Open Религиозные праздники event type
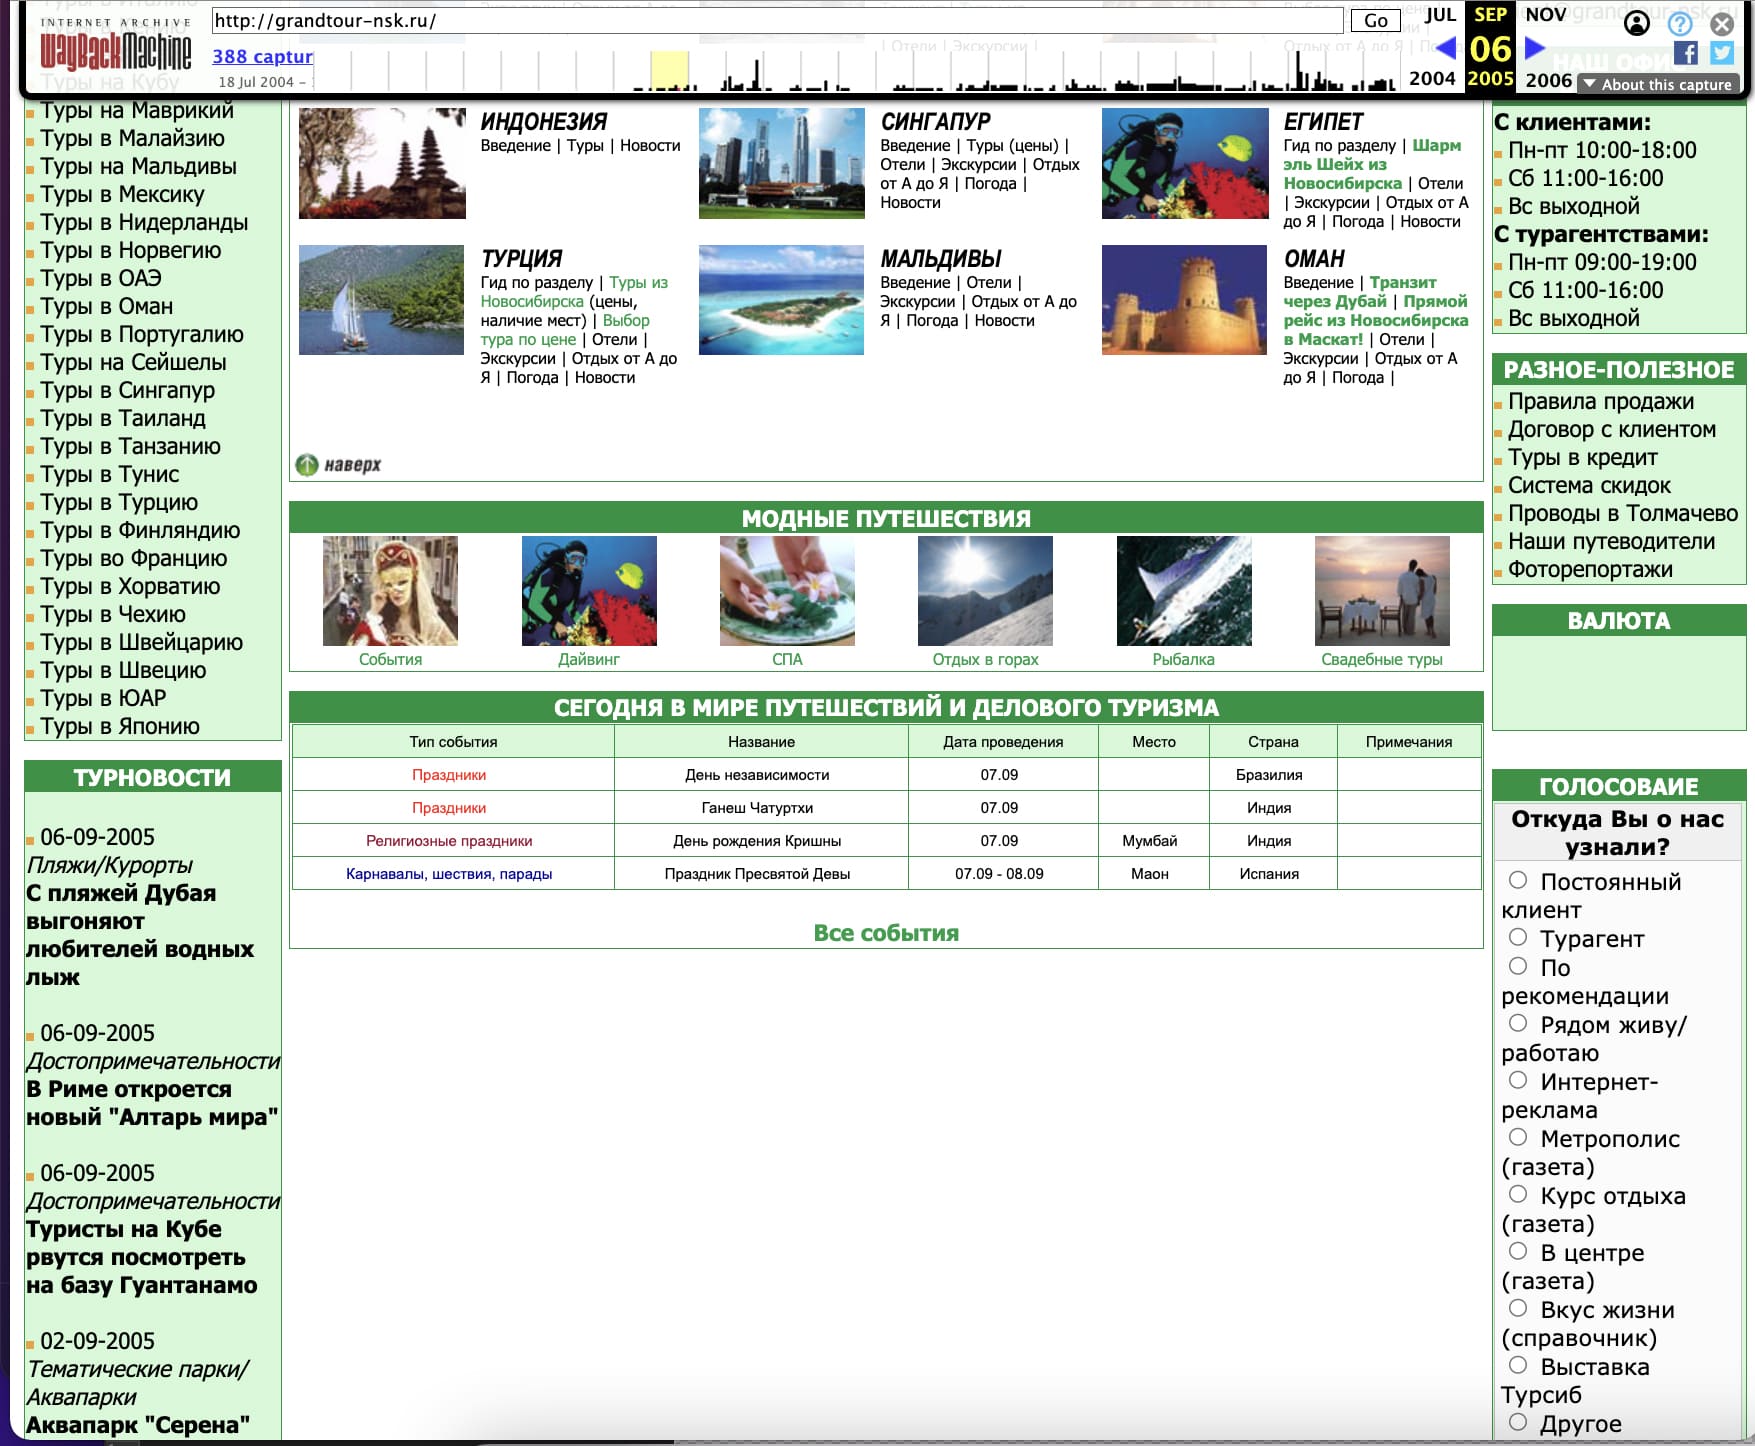Image resolution: width=1755 pixels, height=1446 pixels. click(449, 841)
